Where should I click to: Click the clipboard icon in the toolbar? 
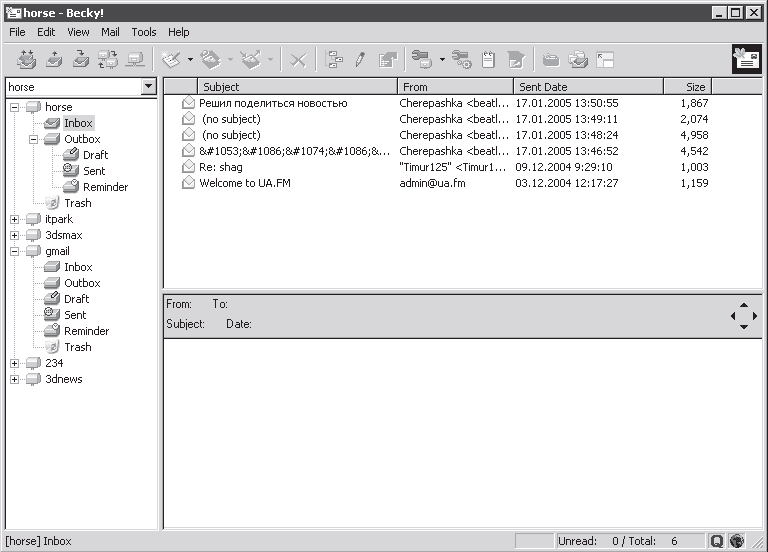[489, 60]
